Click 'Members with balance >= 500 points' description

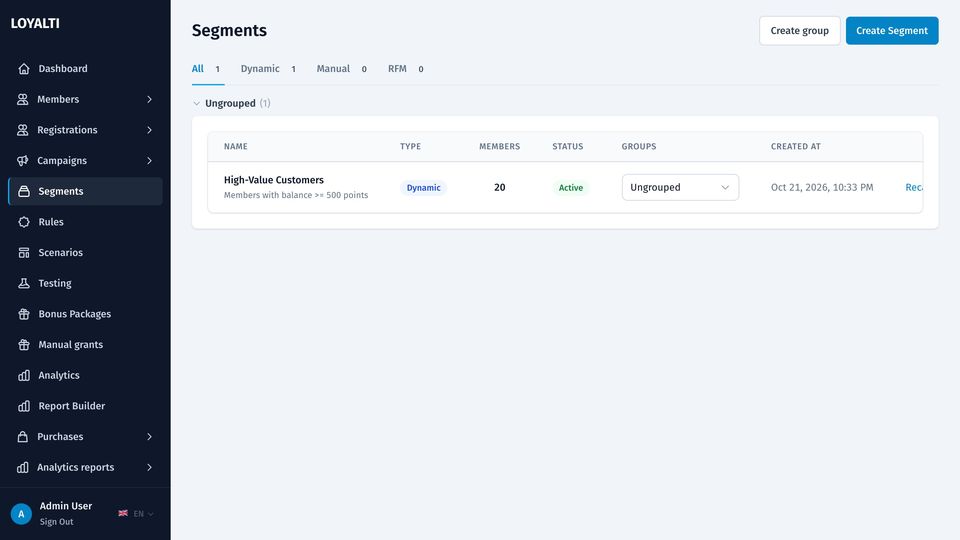tap(296, 195)
